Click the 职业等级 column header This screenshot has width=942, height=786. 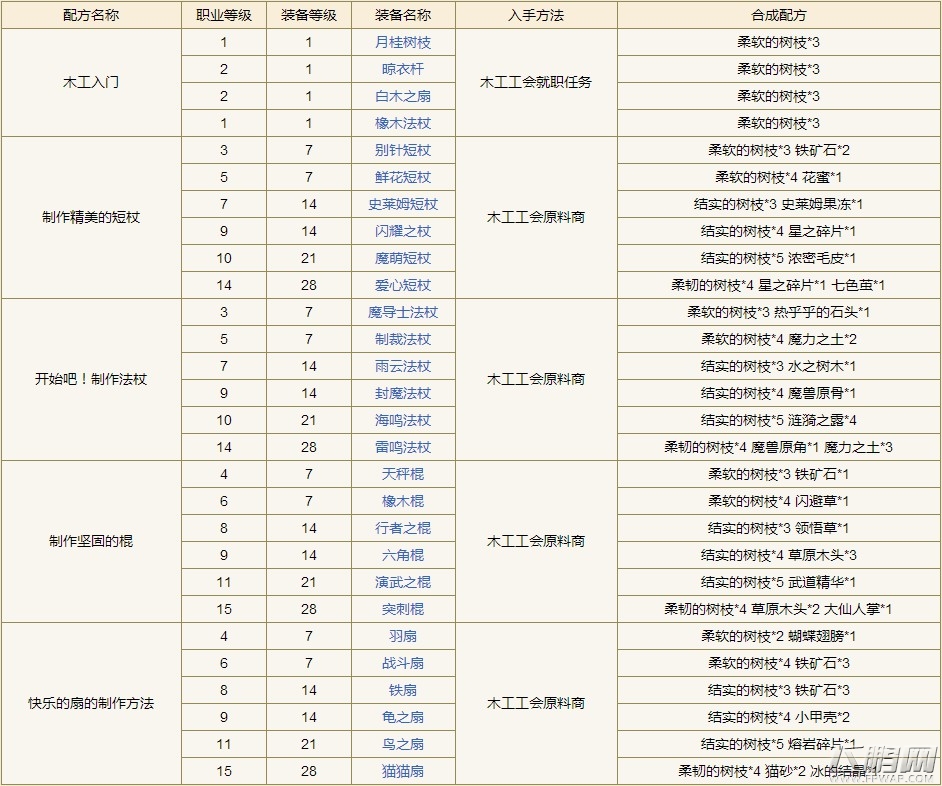click(223, 16)
